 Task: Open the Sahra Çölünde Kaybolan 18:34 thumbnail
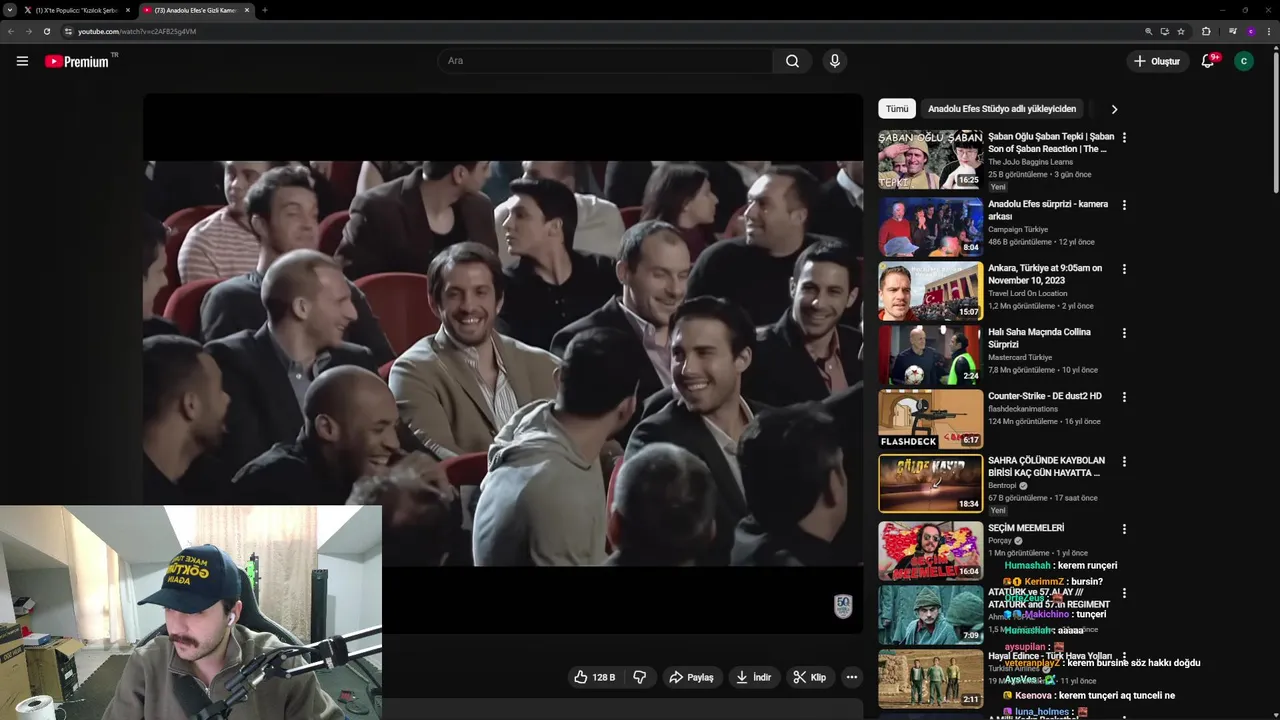click(x=931, y=484)
